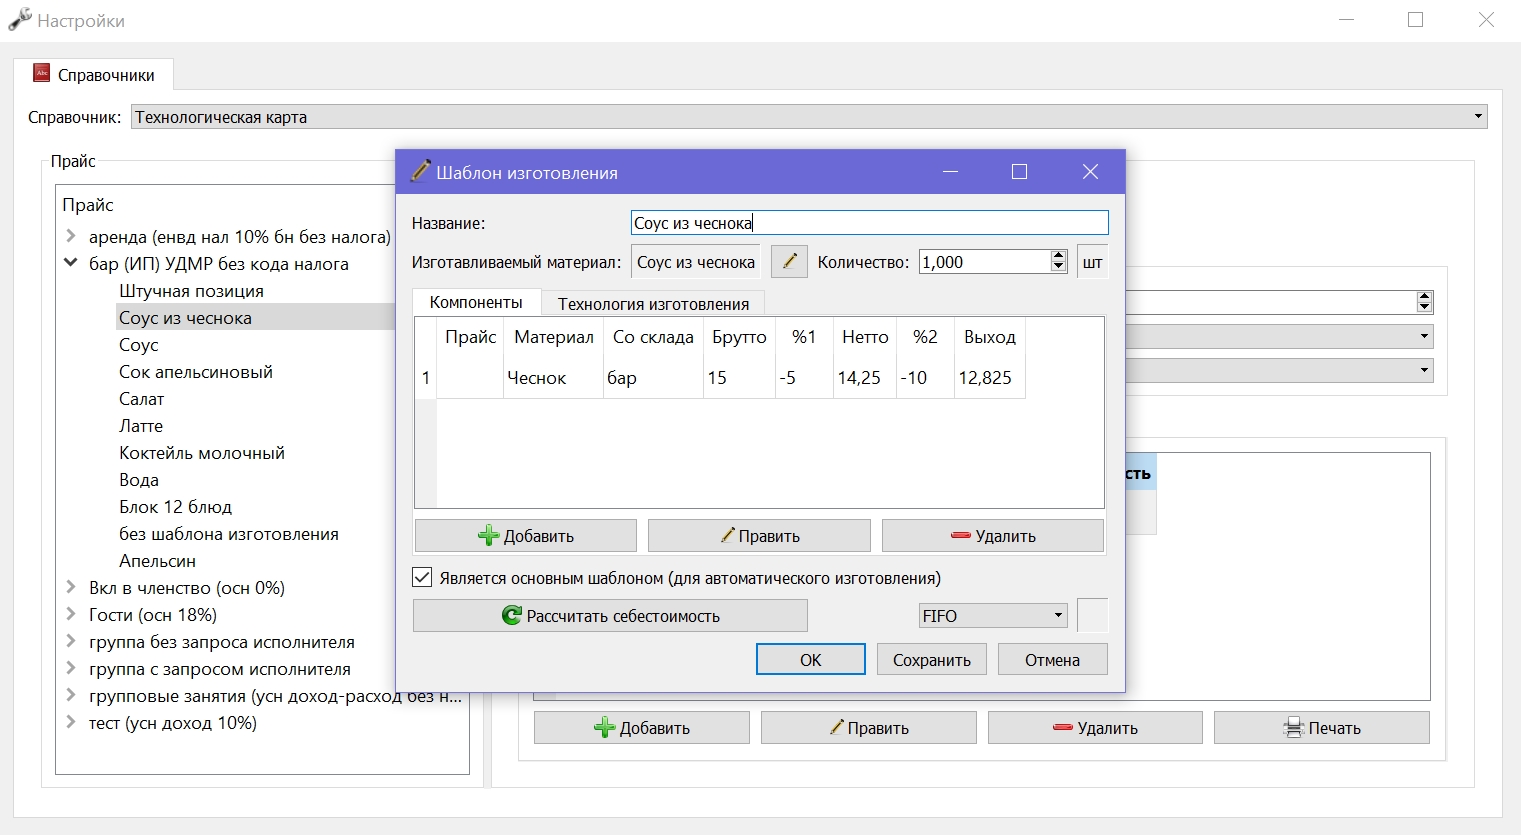Click the Печать button
The height and width of the screenshot is (835, 1521).
[1321, 728]
